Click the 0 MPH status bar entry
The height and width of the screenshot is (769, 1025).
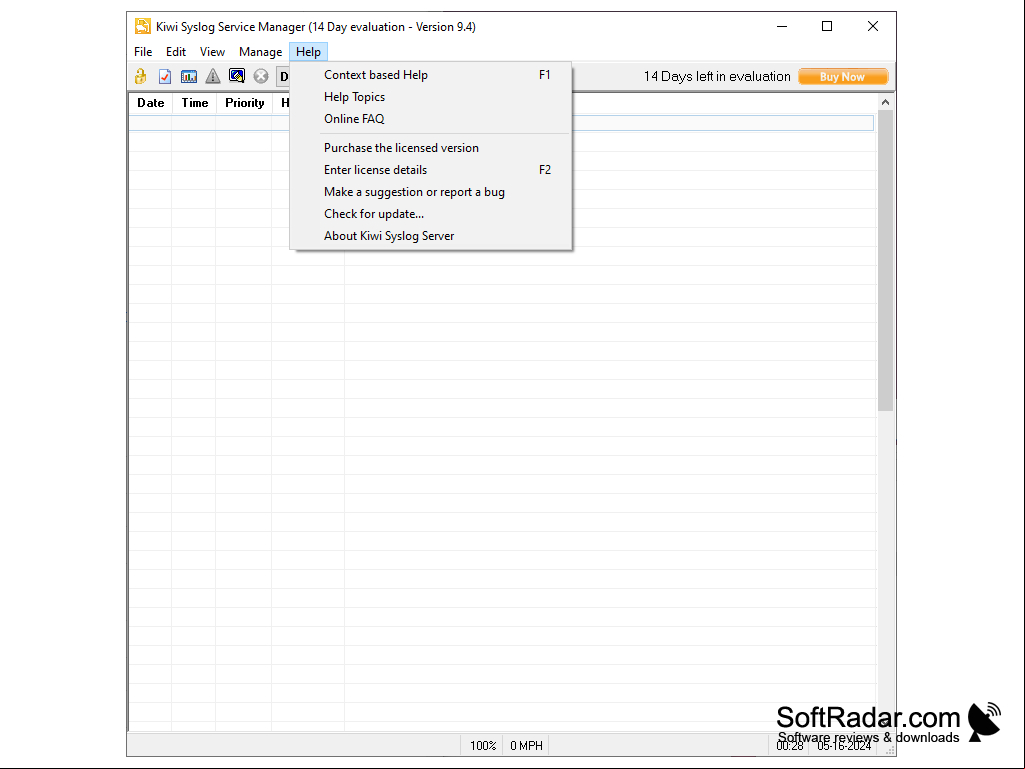point(526,745)
